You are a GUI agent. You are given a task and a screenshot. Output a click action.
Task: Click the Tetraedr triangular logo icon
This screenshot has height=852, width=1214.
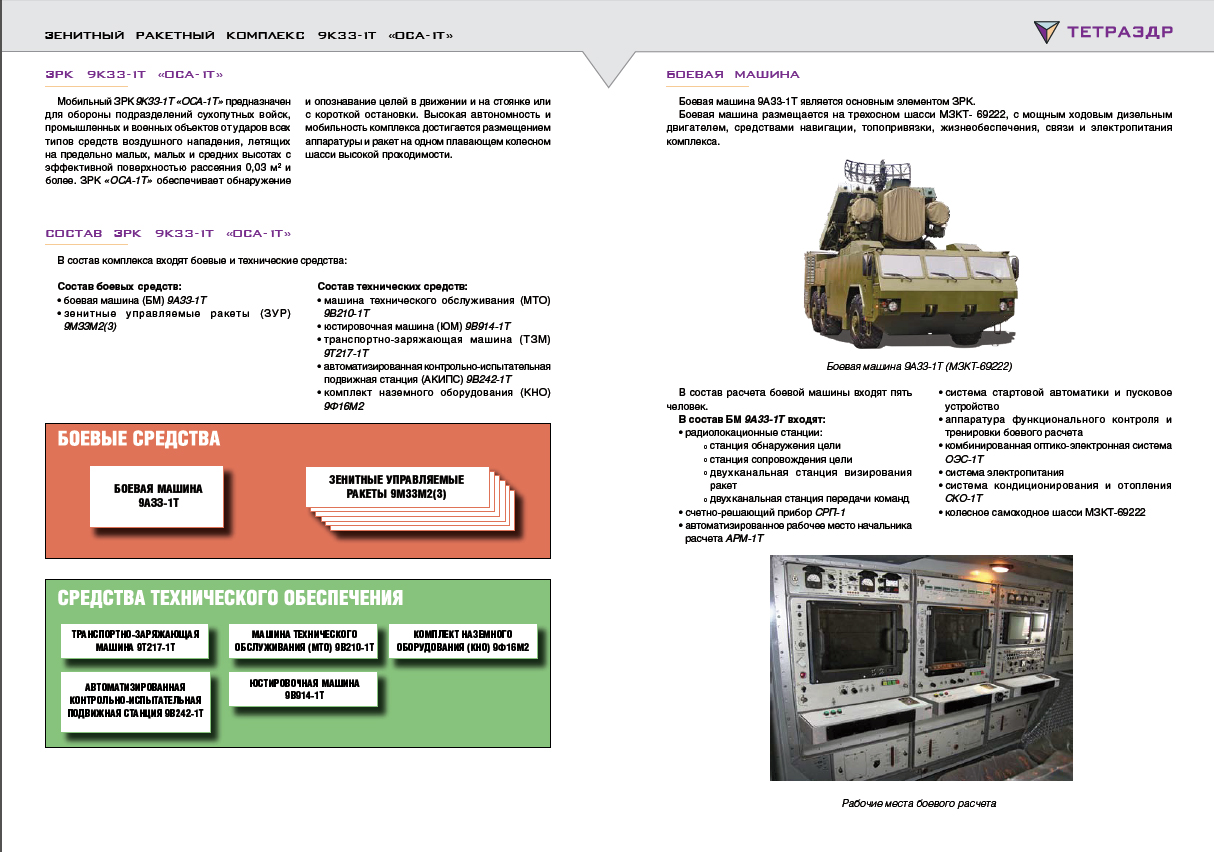tap(1049, 32)
